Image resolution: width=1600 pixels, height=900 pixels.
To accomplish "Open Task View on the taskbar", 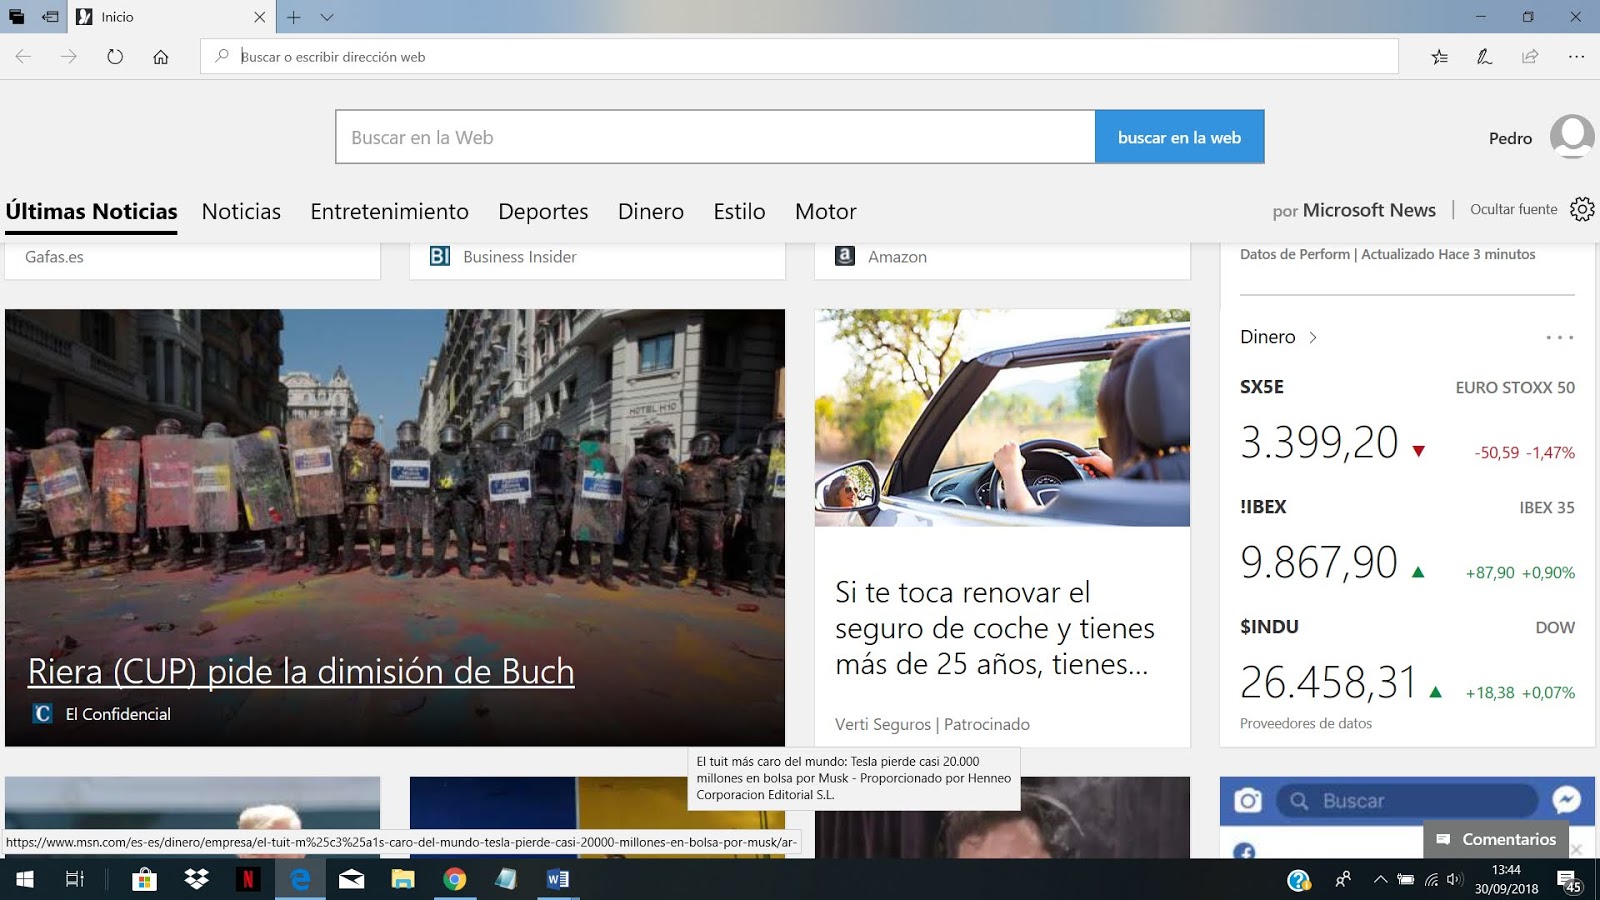I will [x=75, y=879].
